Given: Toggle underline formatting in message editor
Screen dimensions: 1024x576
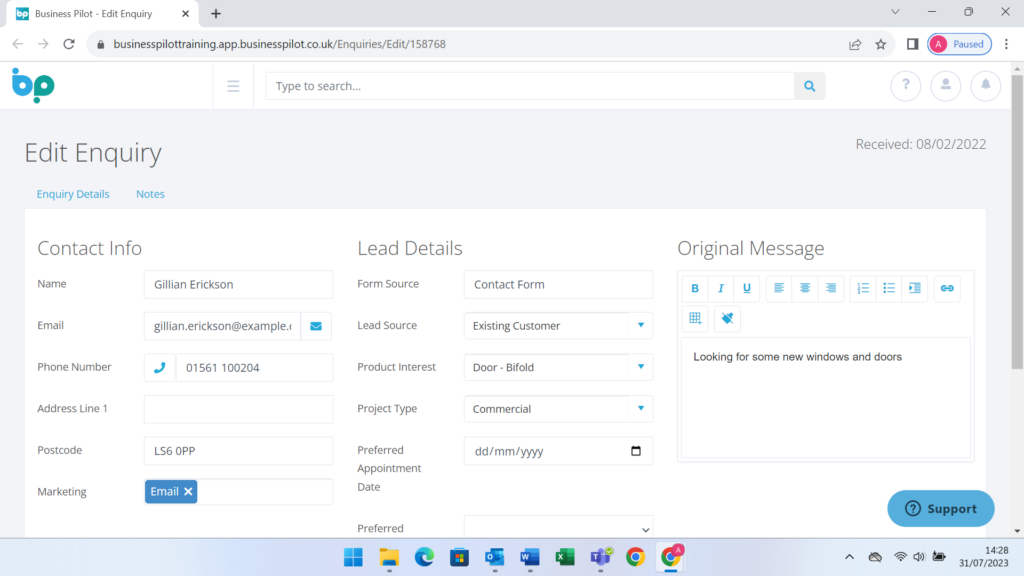Looking at the screenshot, I should (x=746, y=288).
